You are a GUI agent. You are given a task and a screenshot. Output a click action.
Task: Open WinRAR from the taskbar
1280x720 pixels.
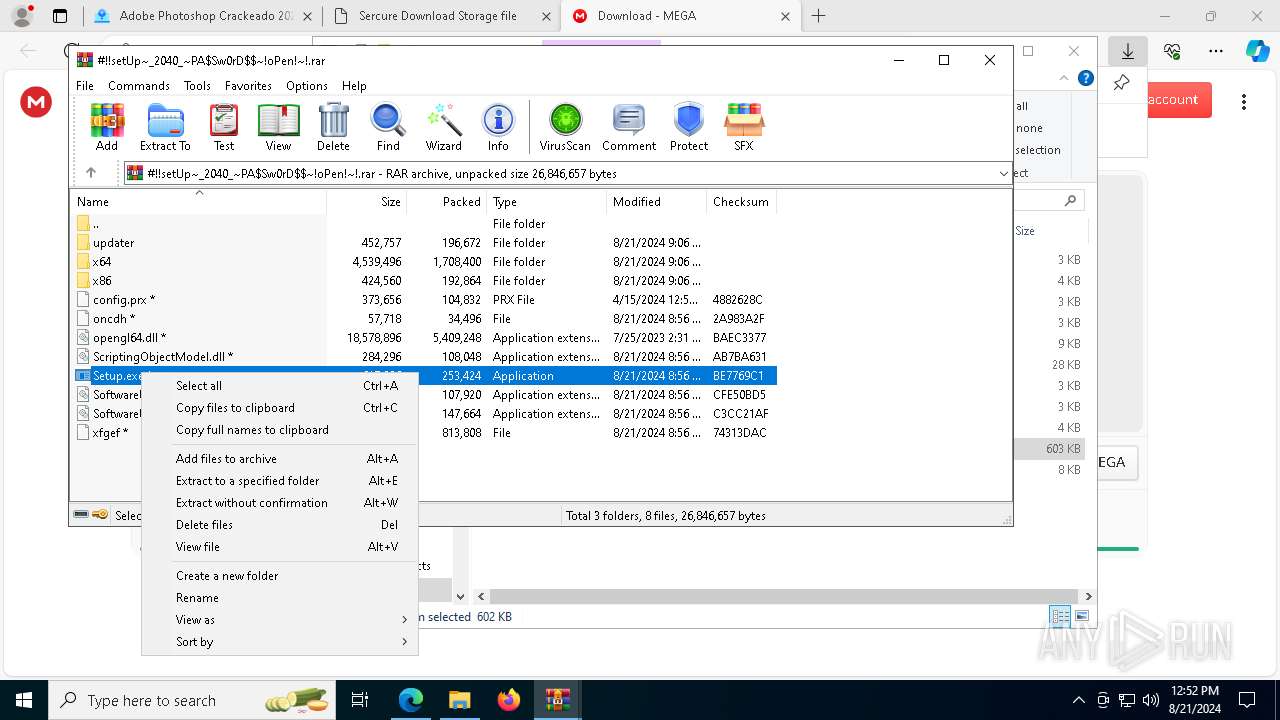557,700
